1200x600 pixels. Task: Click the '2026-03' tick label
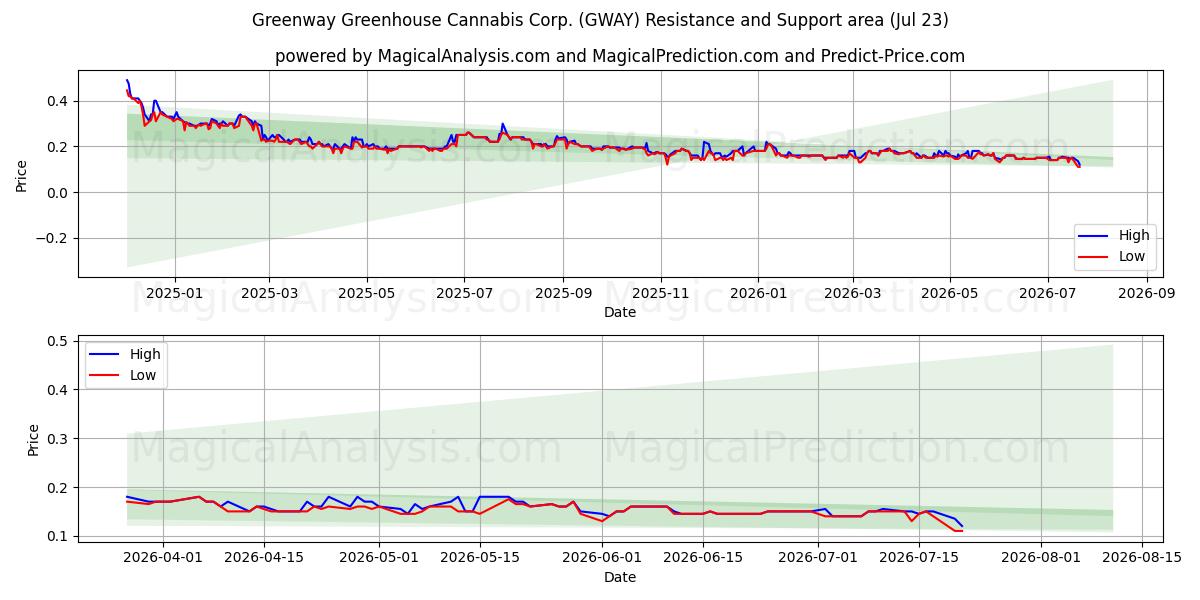(x=852, y=293)
